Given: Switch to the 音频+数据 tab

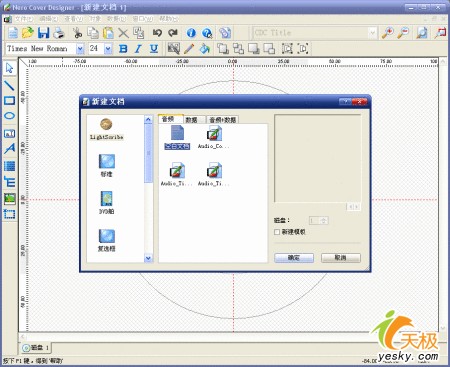Looking at the screenshot, I should [223, 120].
